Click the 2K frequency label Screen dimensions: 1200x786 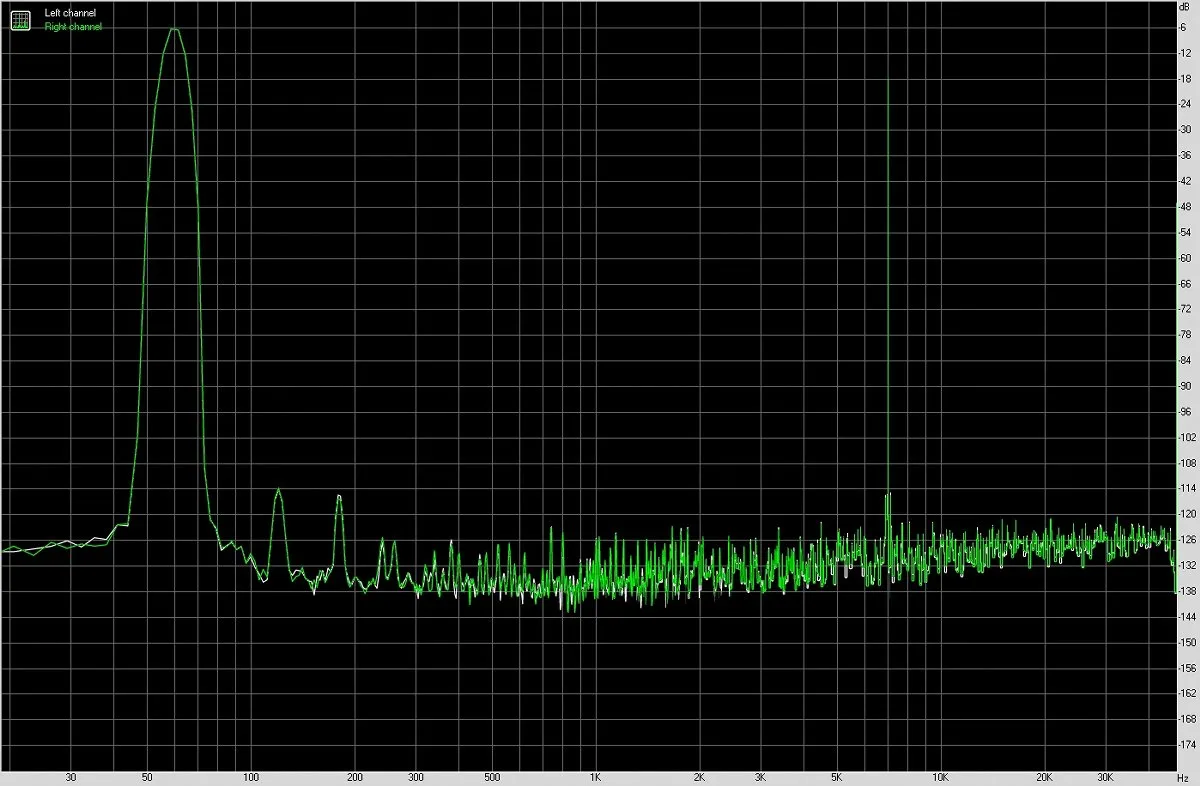(x=699, y=777)
